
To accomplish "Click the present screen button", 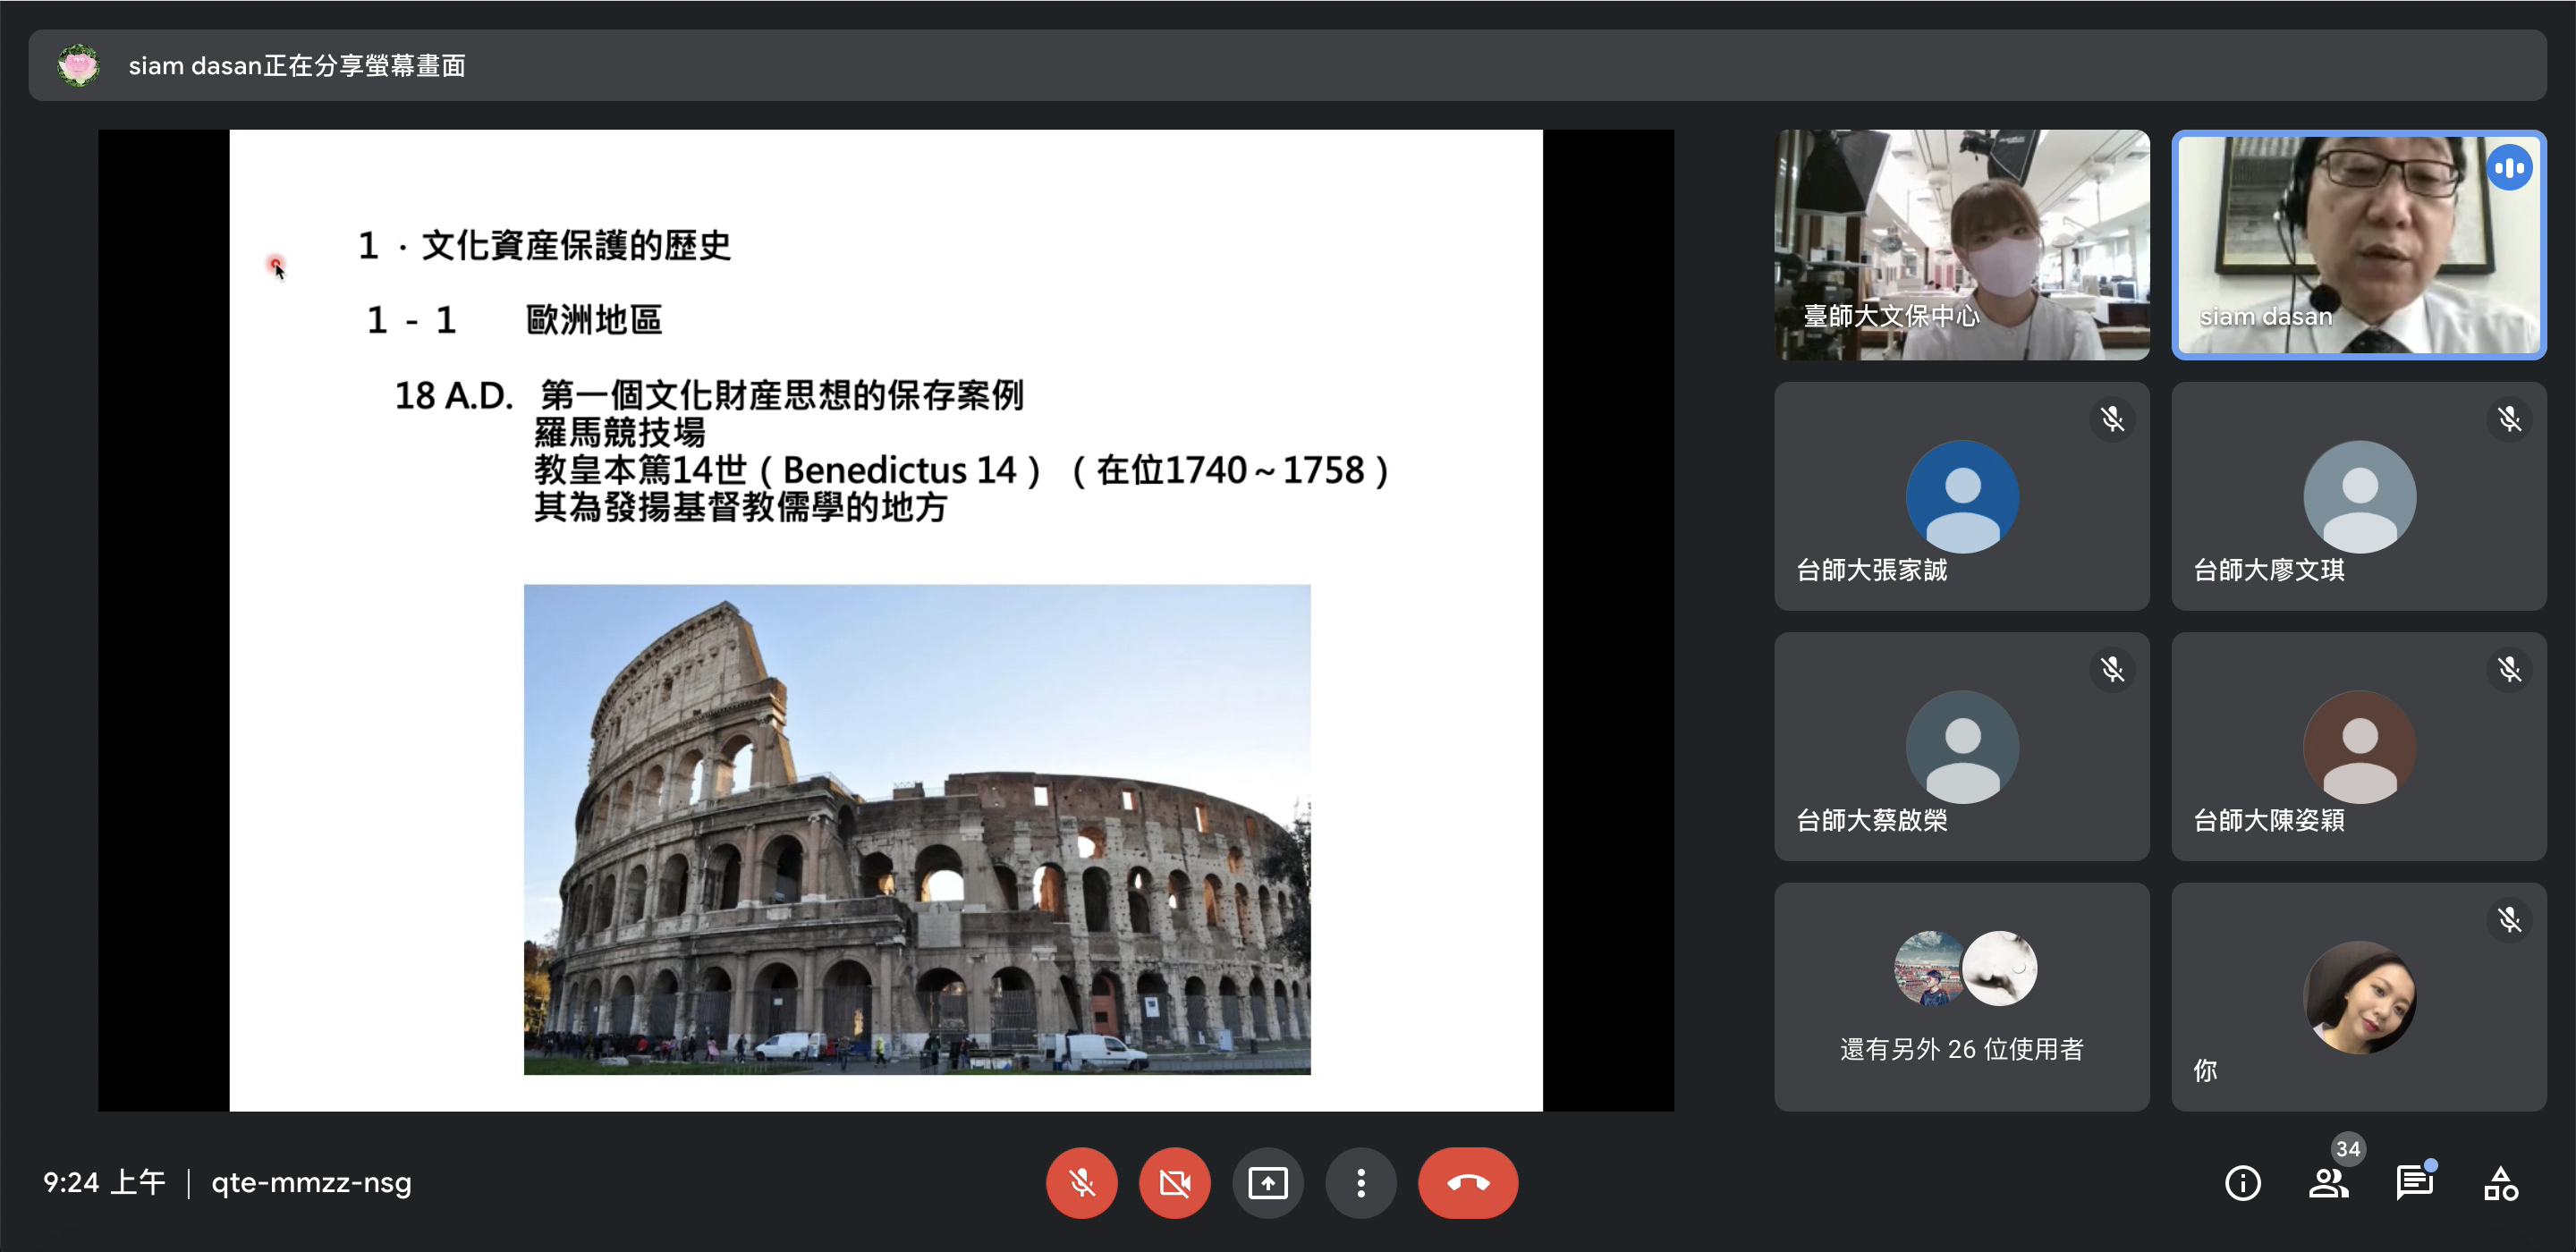I will (1267, 1183).
